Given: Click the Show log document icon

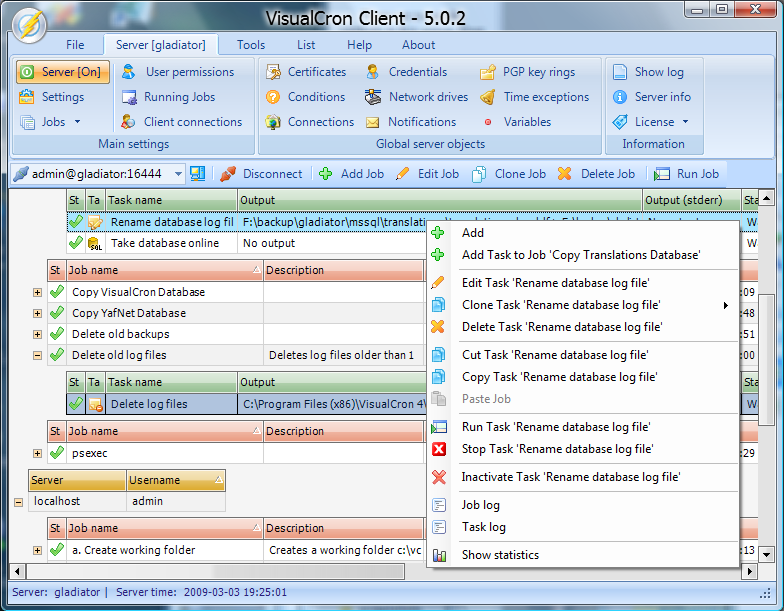Looking at the screenshot, I should 620,72.
